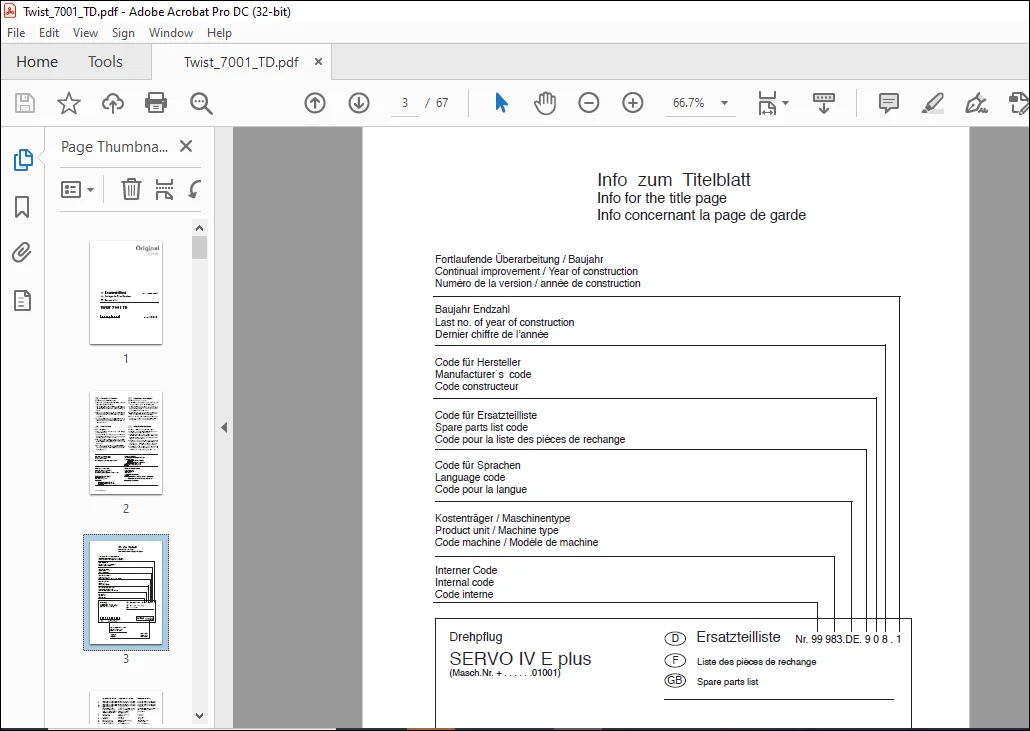Insert or split pages icon
The image size is (1030, 731).
[164, 189]
